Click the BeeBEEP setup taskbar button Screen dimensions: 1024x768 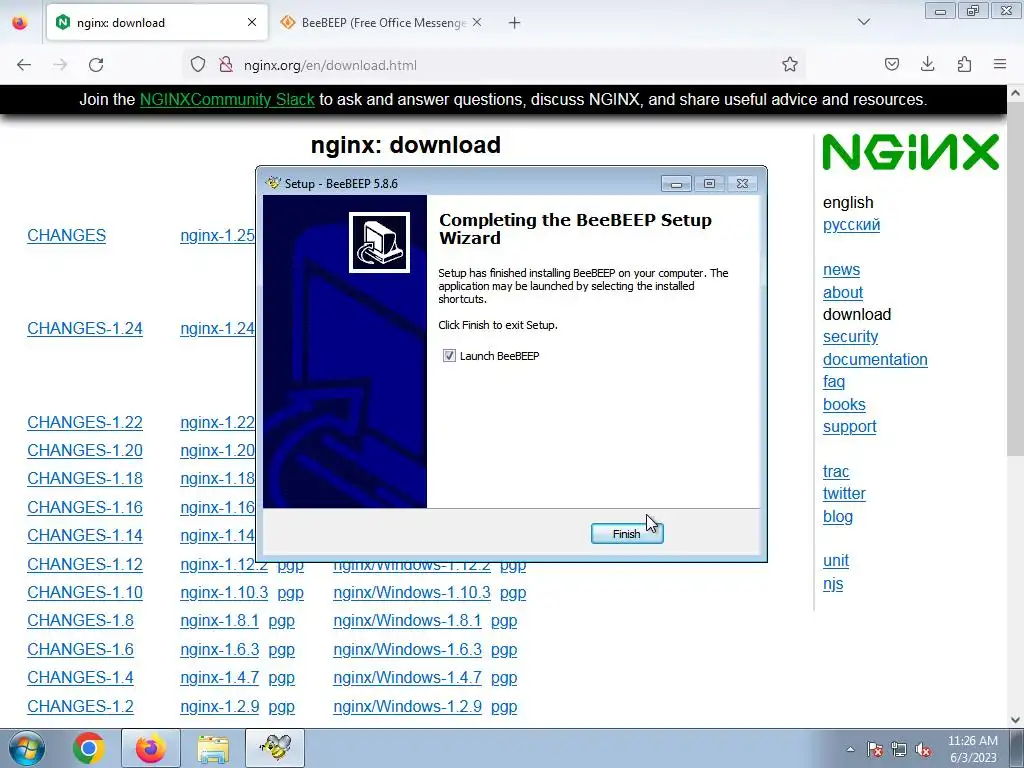pyautogui.click(x=275, y=748)
